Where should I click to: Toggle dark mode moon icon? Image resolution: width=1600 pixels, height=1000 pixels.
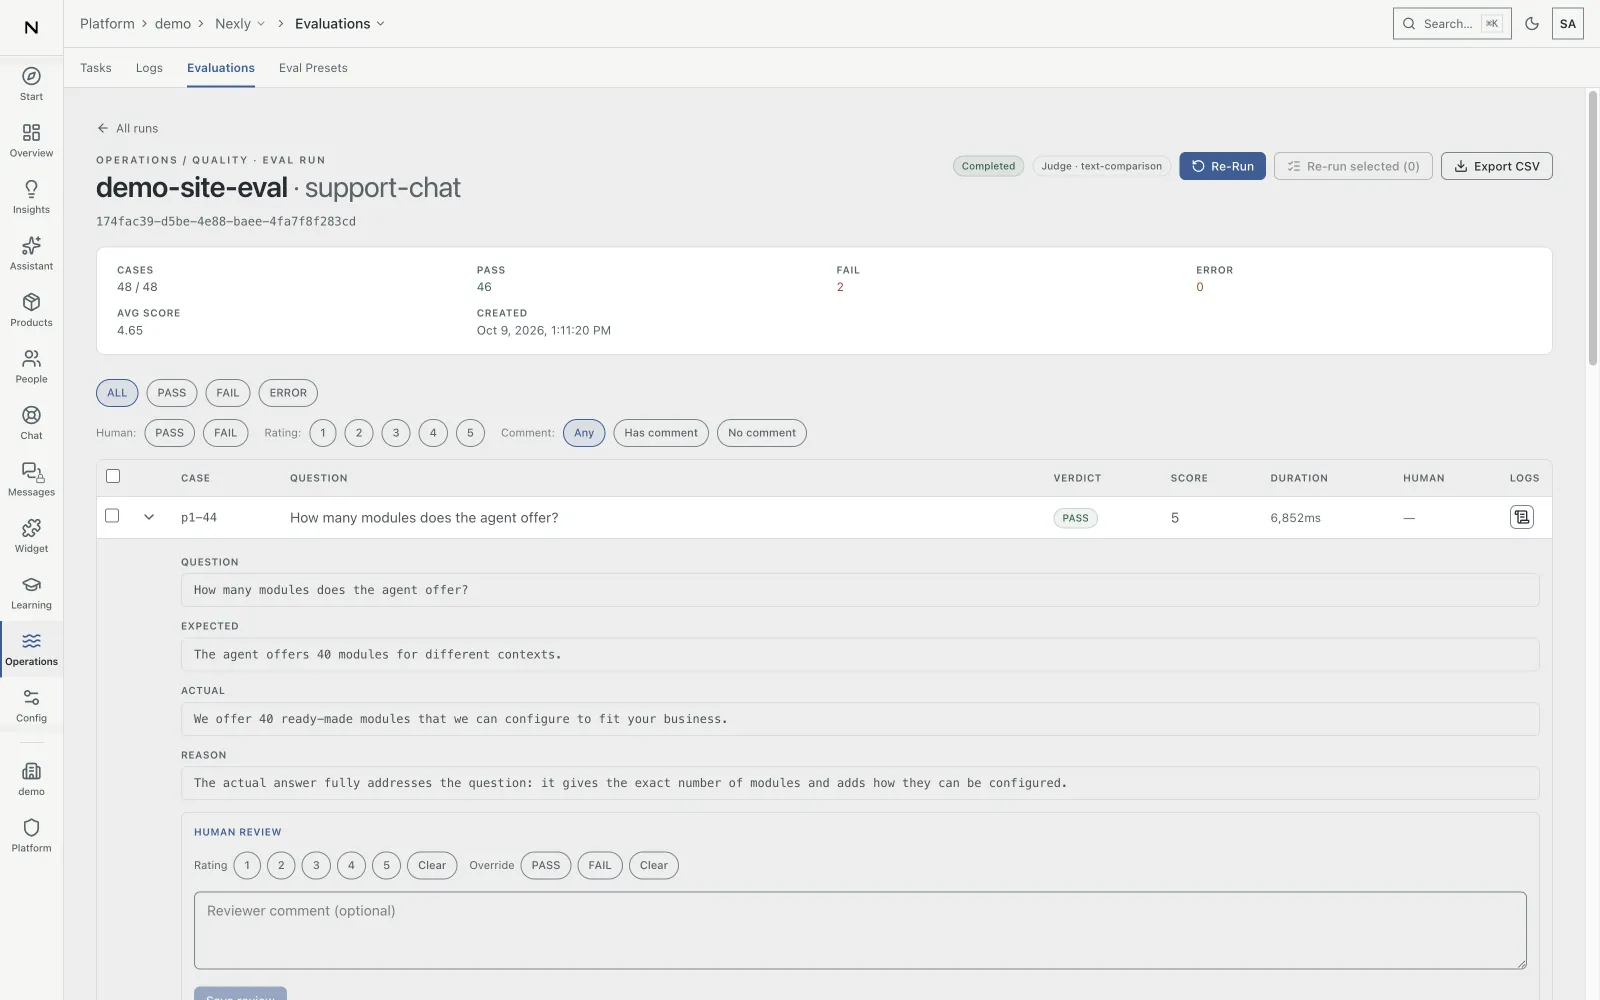pyautogui.click(x=1532, y=23)
